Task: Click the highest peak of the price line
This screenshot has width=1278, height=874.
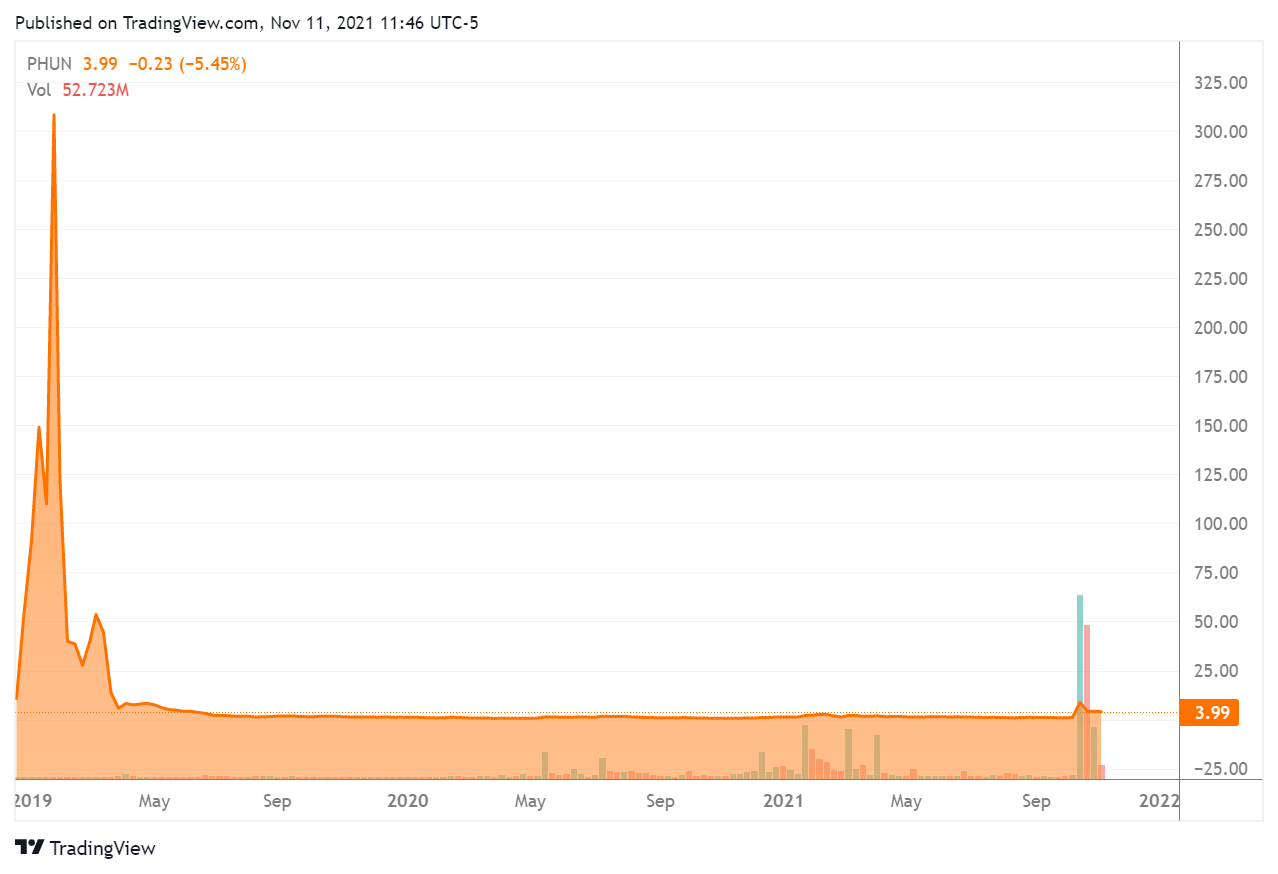Action: click(x=53, y=116)
